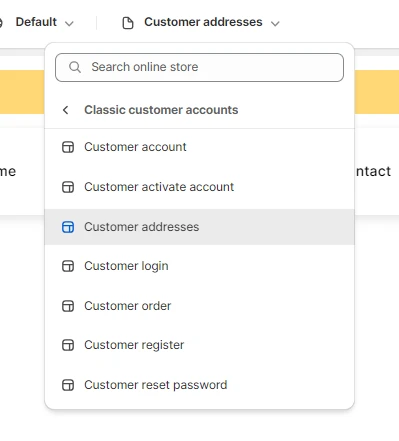The height and width of the screenshot is (441, 399).
Task: Select Customer register in the menu
Action: pos(199,345)
